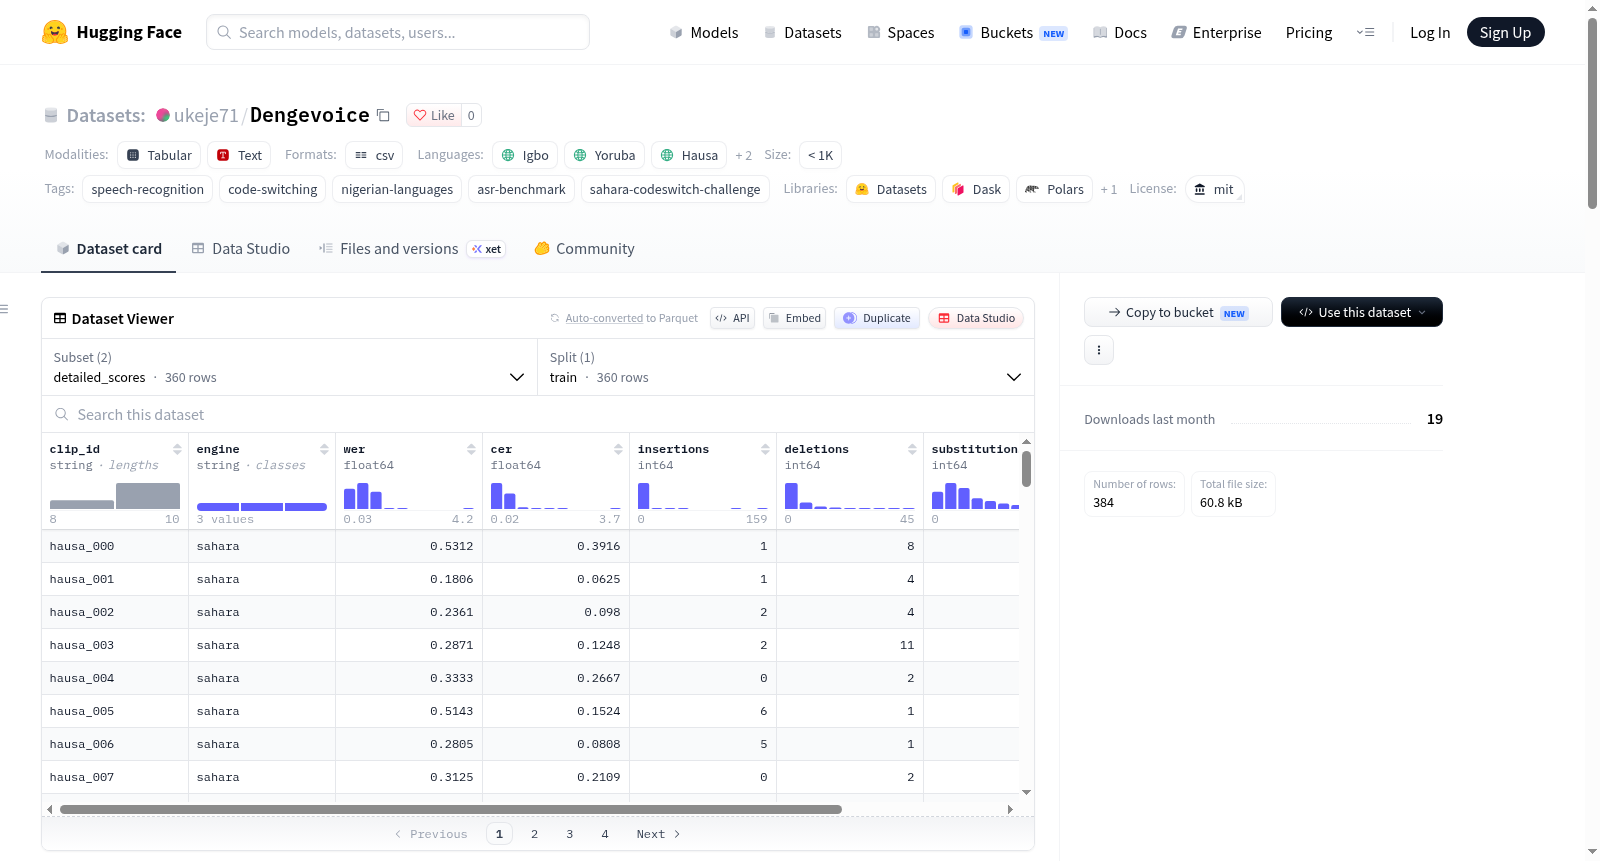Open Spaces in the top navigation

tap(900, 32)
